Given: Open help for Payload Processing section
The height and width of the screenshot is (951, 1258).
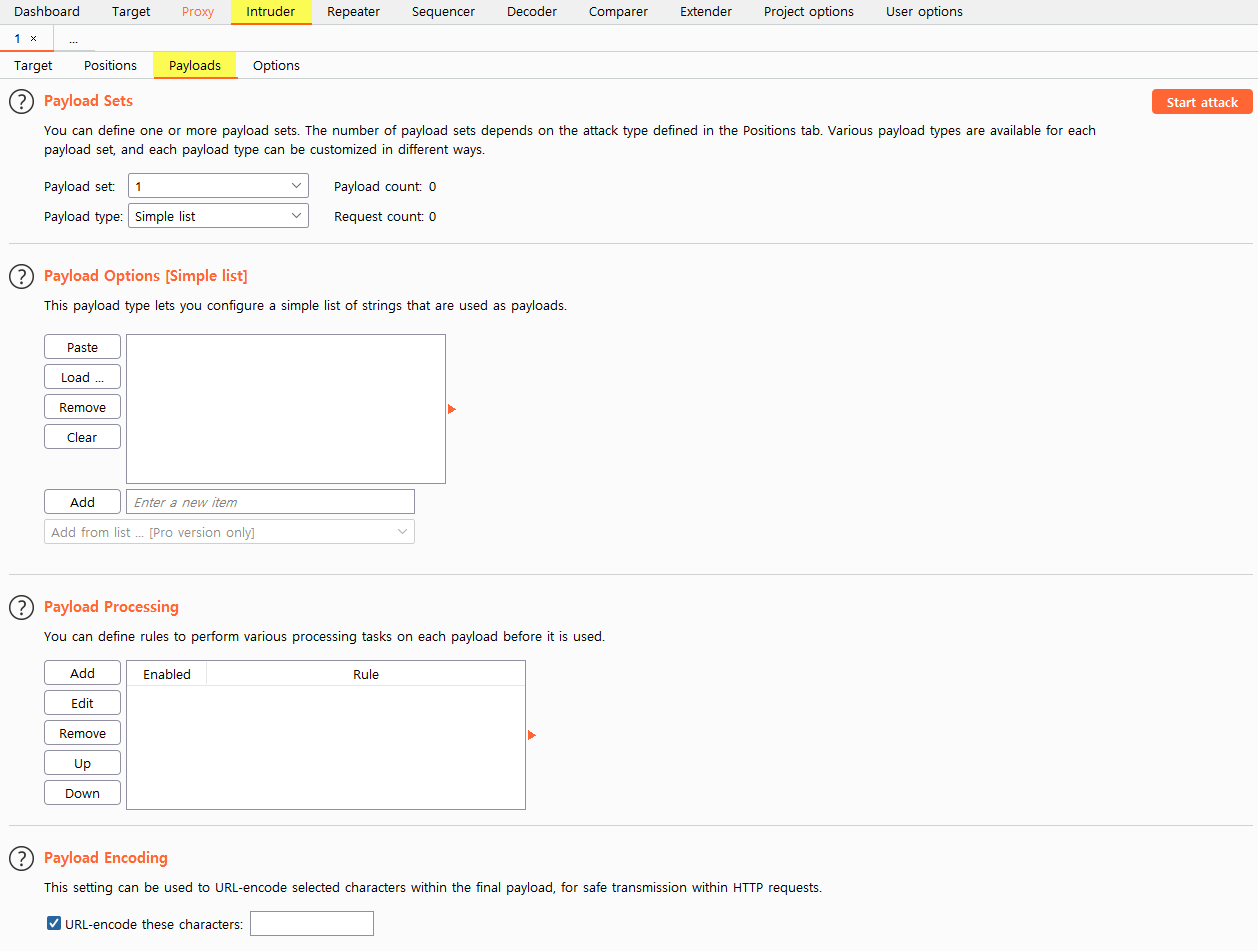Looking at the screenshot, I should click(x=21, y=607).
